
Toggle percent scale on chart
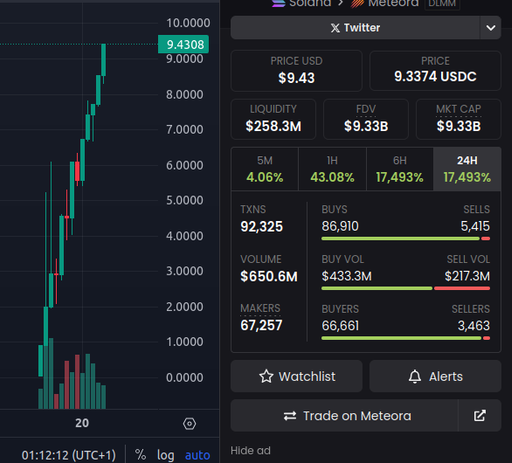pyautogui.click(x=140, y=455)
